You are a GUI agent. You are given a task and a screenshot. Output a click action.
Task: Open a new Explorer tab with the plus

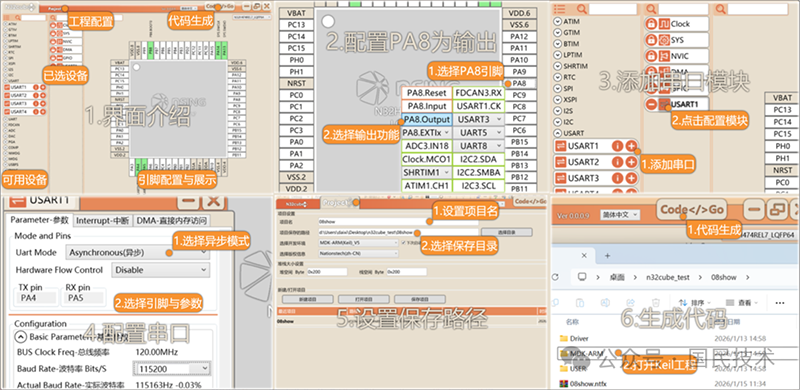coord(607,255)
